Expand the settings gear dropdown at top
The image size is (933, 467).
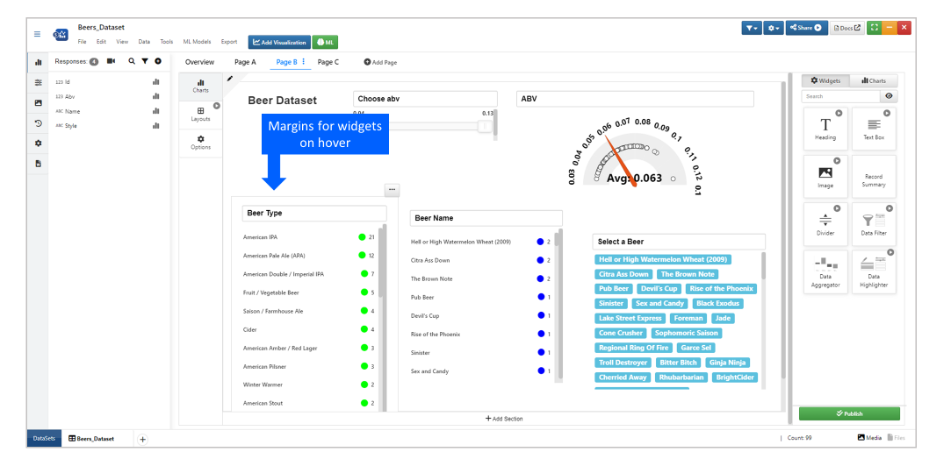pyautogui.click(x=773, y=28)
